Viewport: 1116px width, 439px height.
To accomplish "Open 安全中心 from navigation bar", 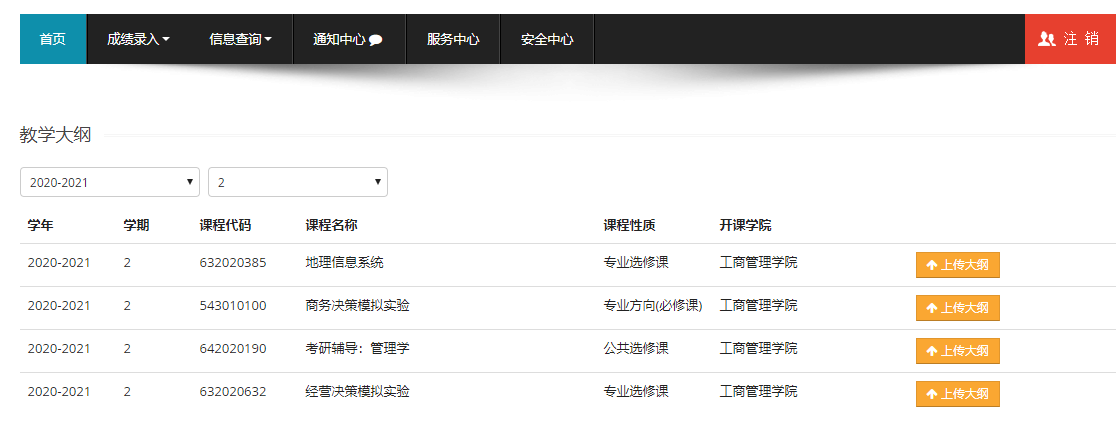I will coord(547,40).
